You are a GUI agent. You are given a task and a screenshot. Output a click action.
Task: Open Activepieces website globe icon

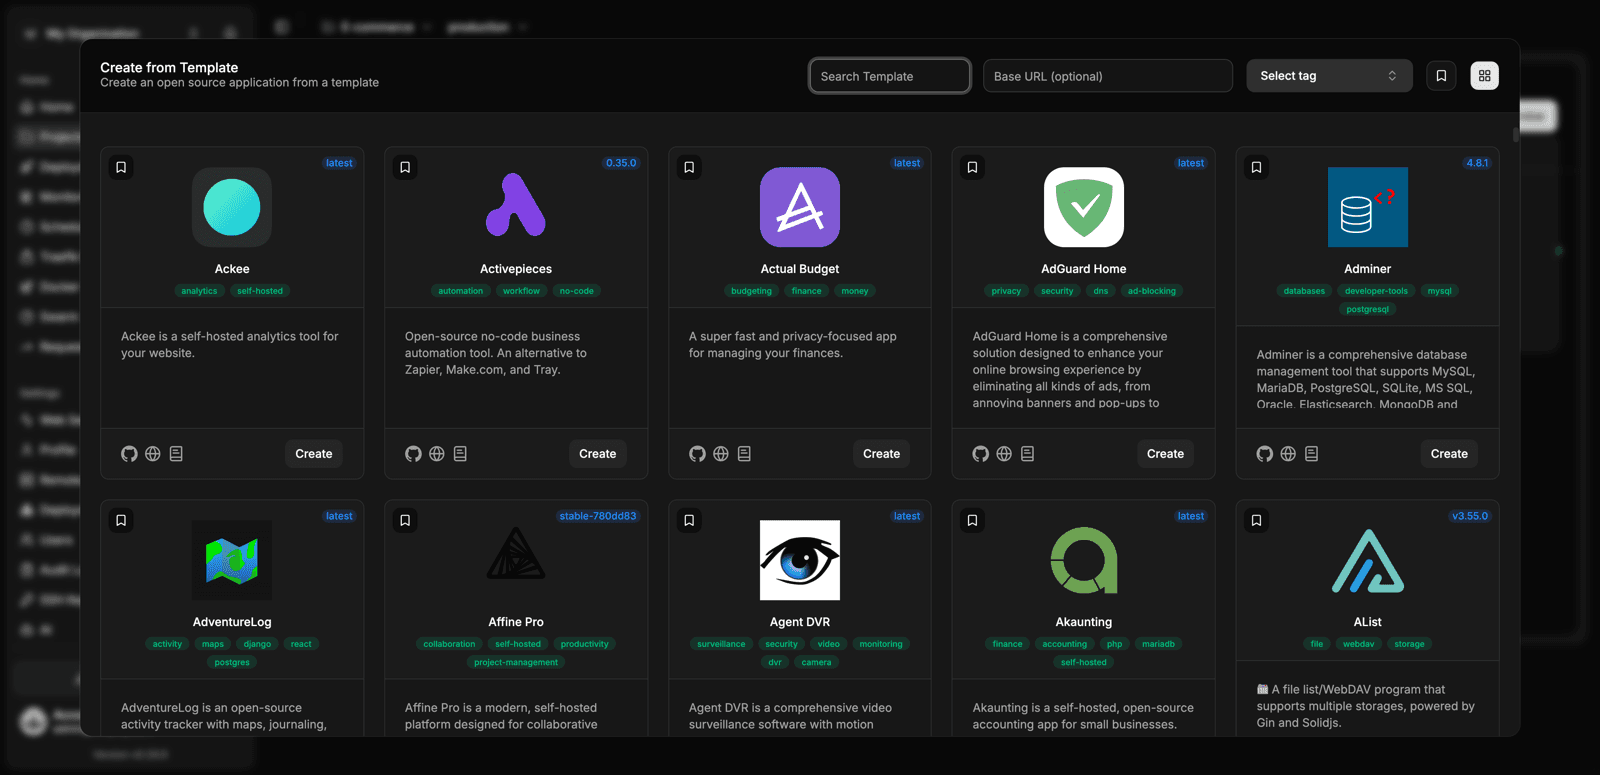pyautogui.click(x=437, y=454)
